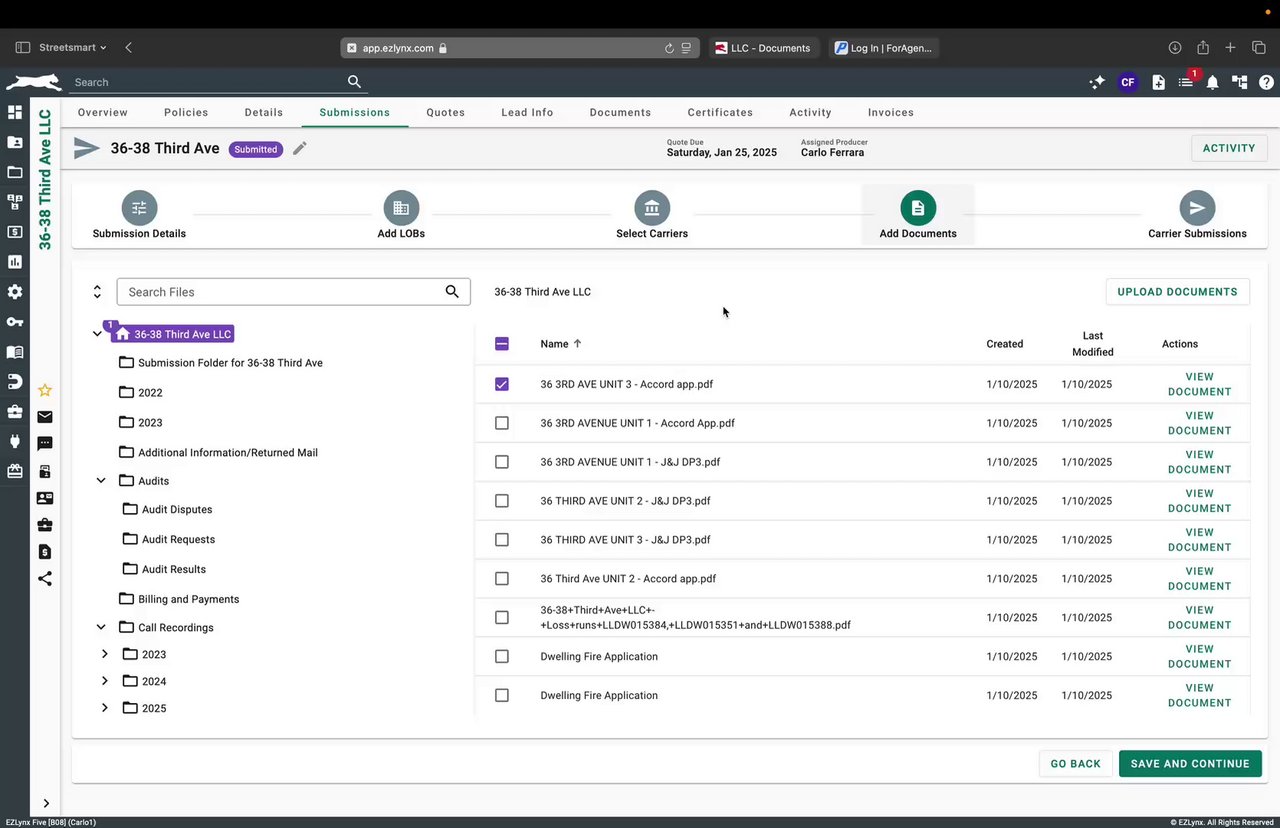The image size is (1280, 828).
Task: Switch to the Certificates tab
Action: point(720,112)
